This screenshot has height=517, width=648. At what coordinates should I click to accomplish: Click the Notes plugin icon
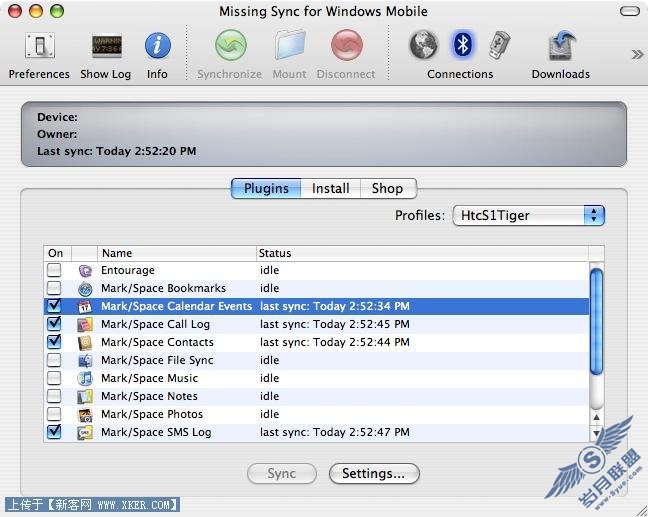pyautogui.click(x=85, y=397)
